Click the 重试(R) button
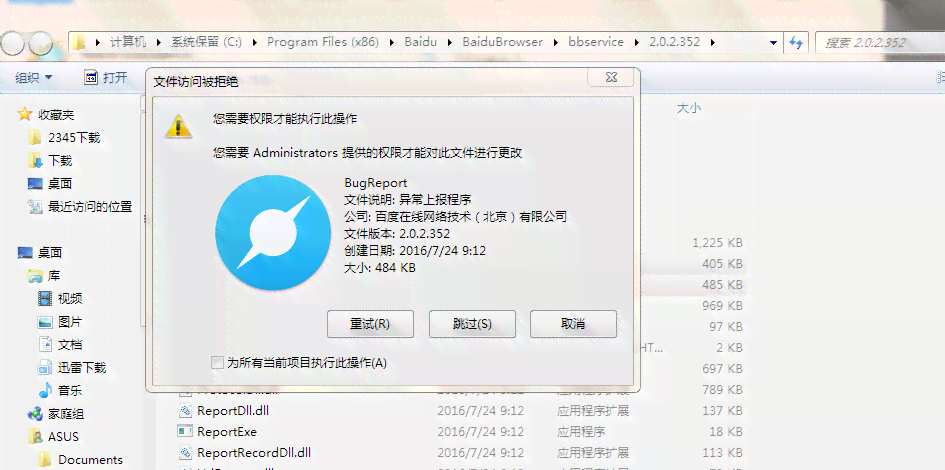The height and width of the screenshot is (470, 945). point(370,324)
